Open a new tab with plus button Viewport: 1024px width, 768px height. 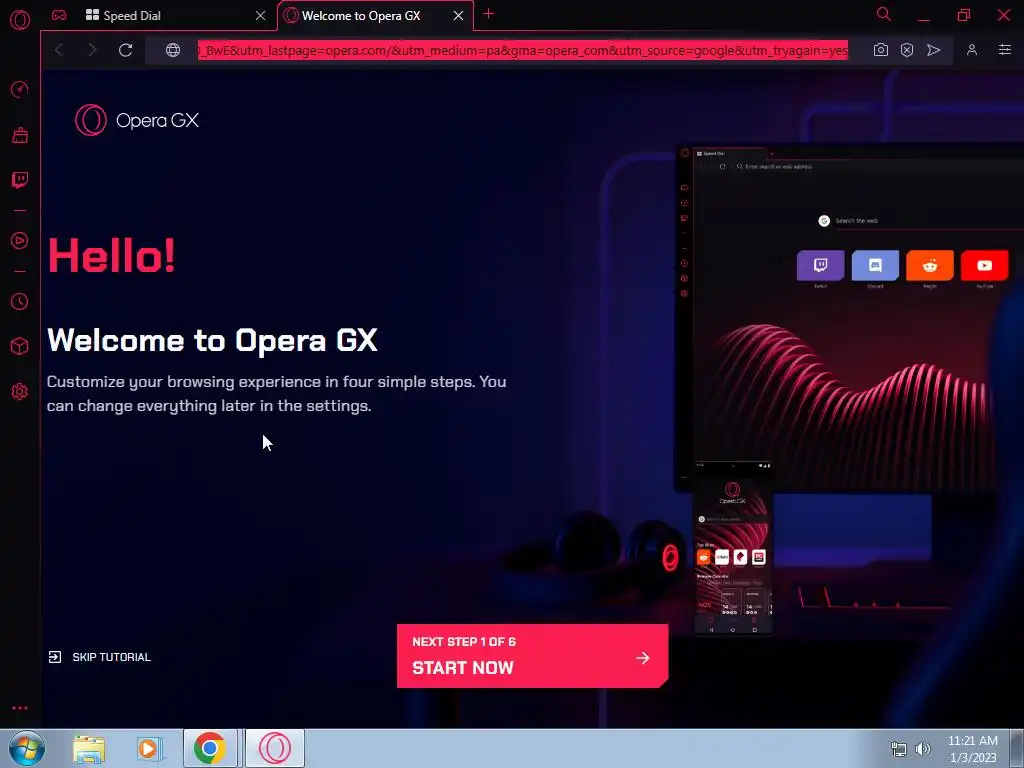click(488, 14)
